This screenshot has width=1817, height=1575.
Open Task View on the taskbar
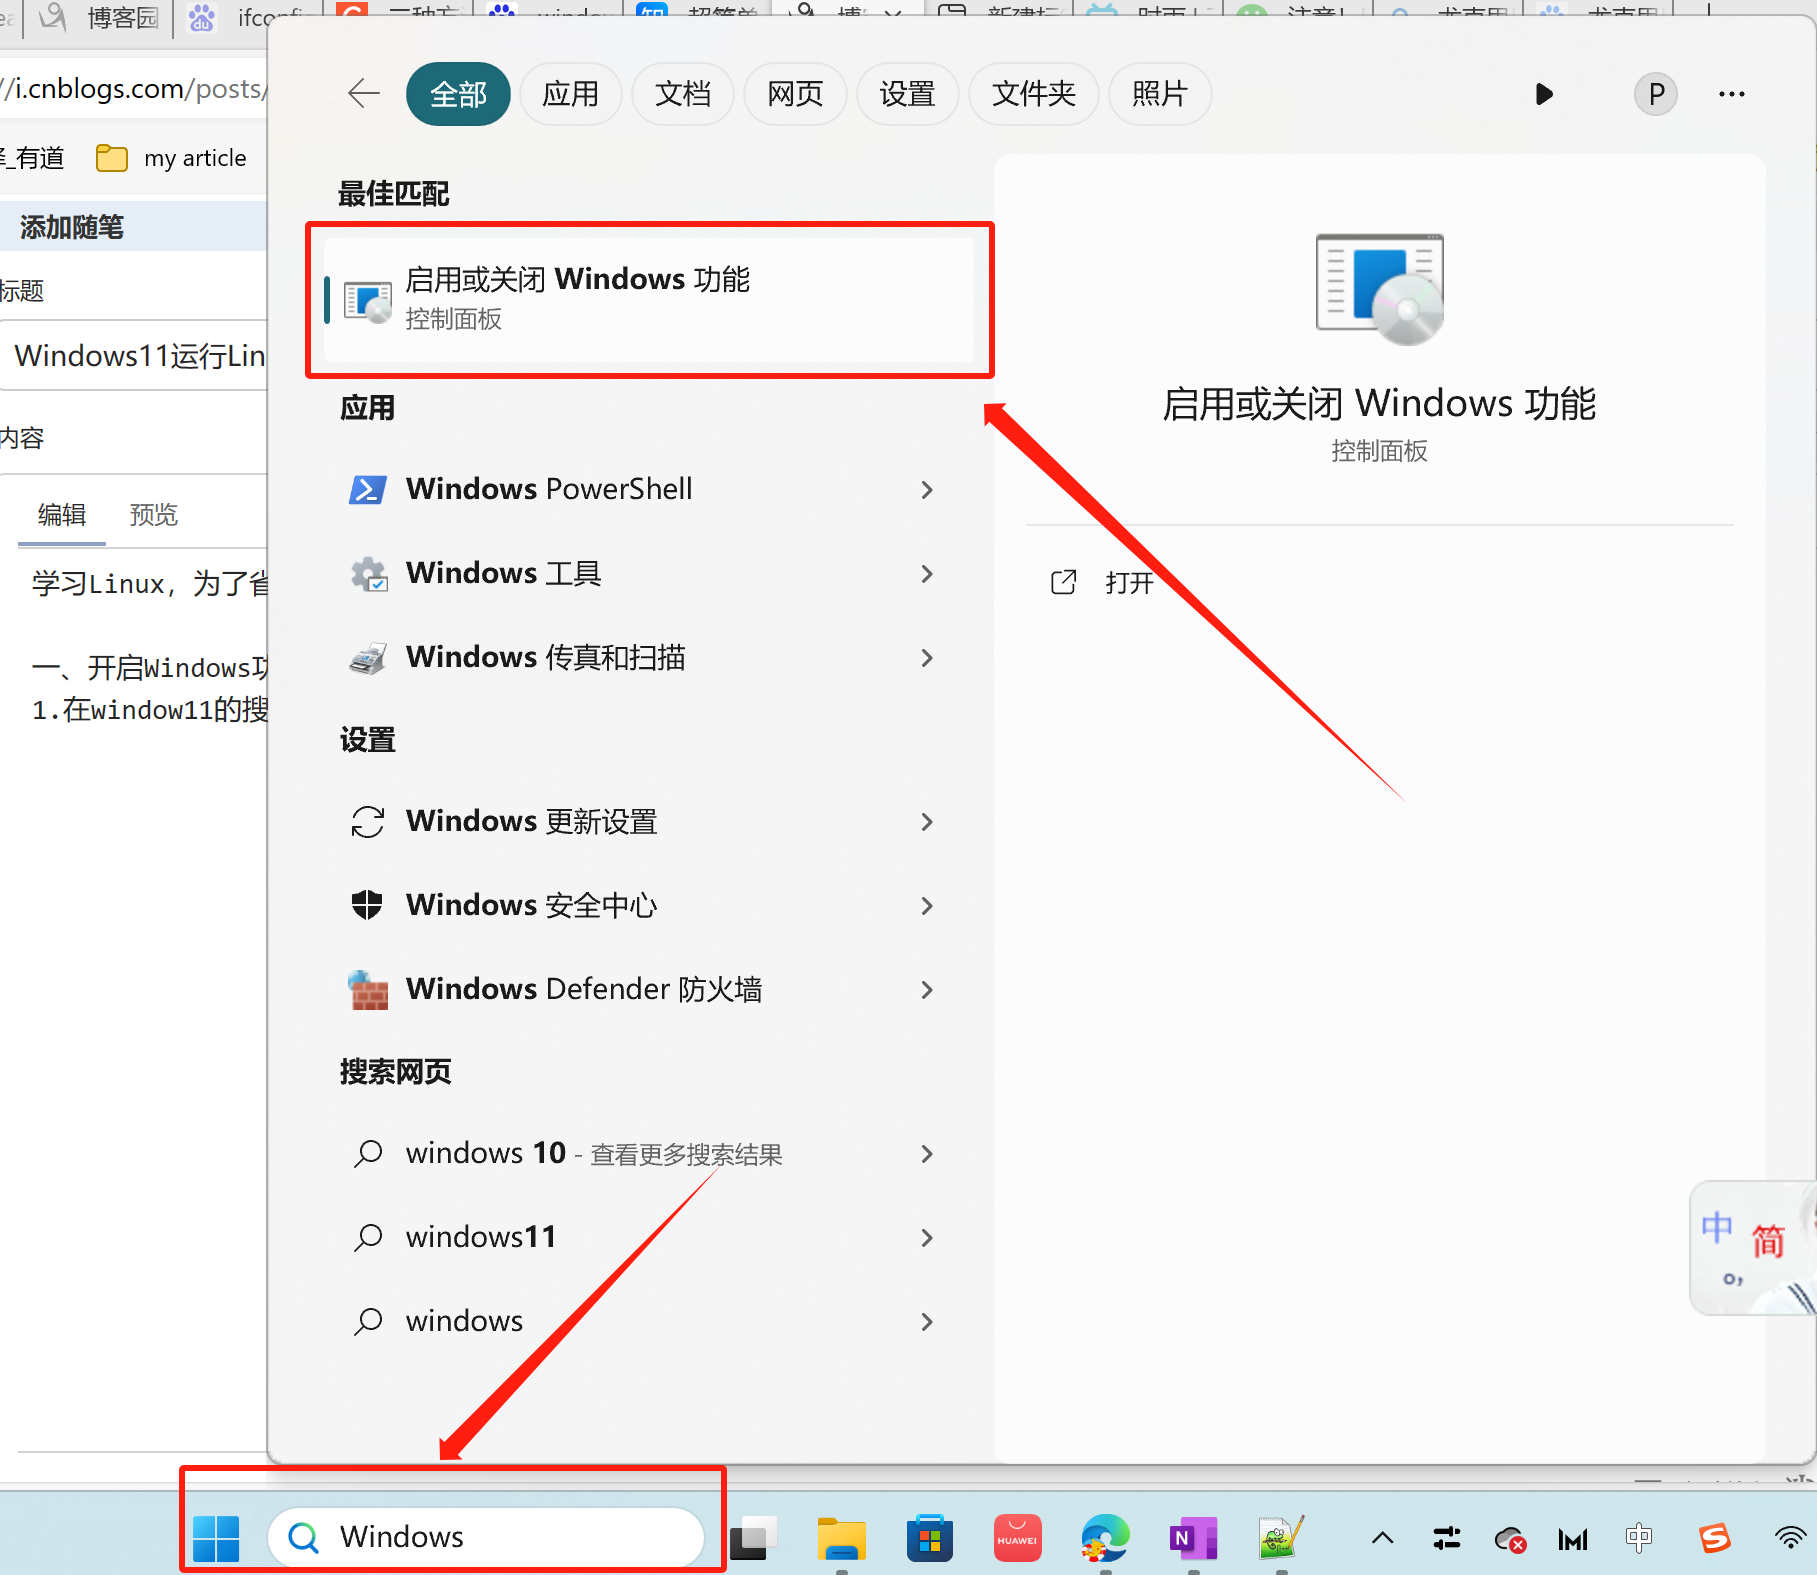click(754, 1538)
